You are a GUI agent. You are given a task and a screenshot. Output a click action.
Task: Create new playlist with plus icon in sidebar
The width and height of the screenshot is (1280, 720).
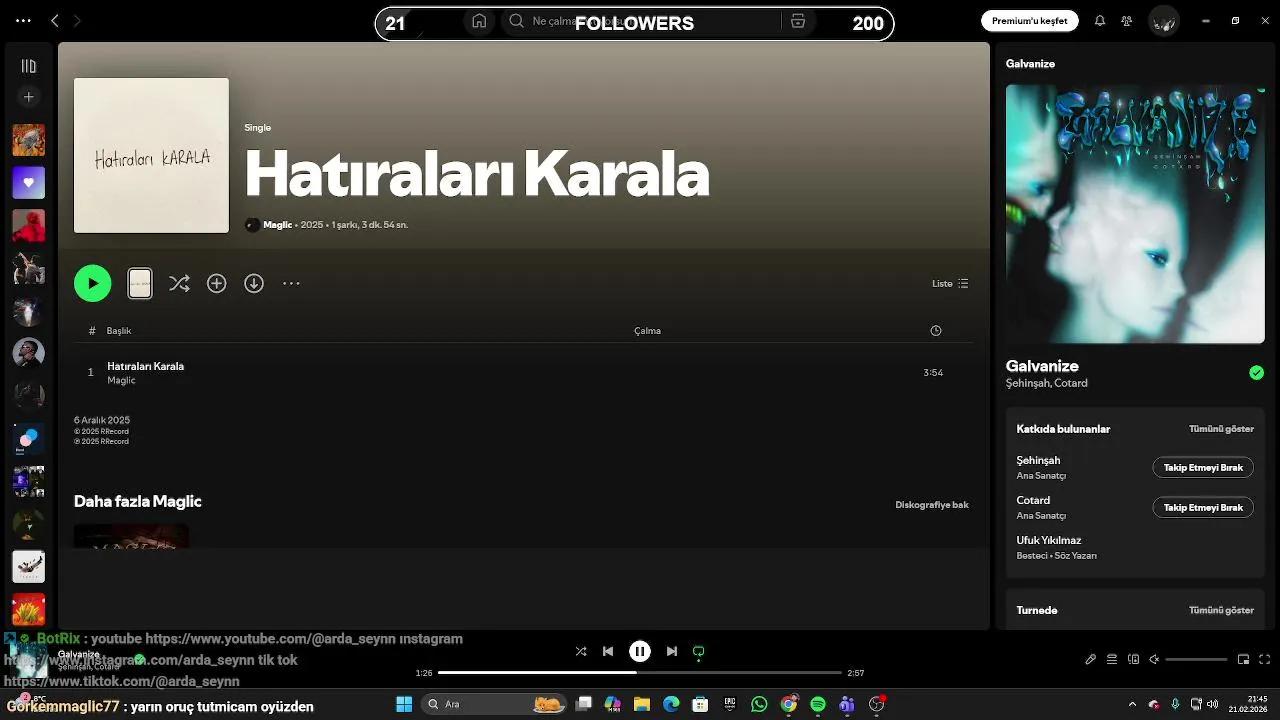(29, 97)
